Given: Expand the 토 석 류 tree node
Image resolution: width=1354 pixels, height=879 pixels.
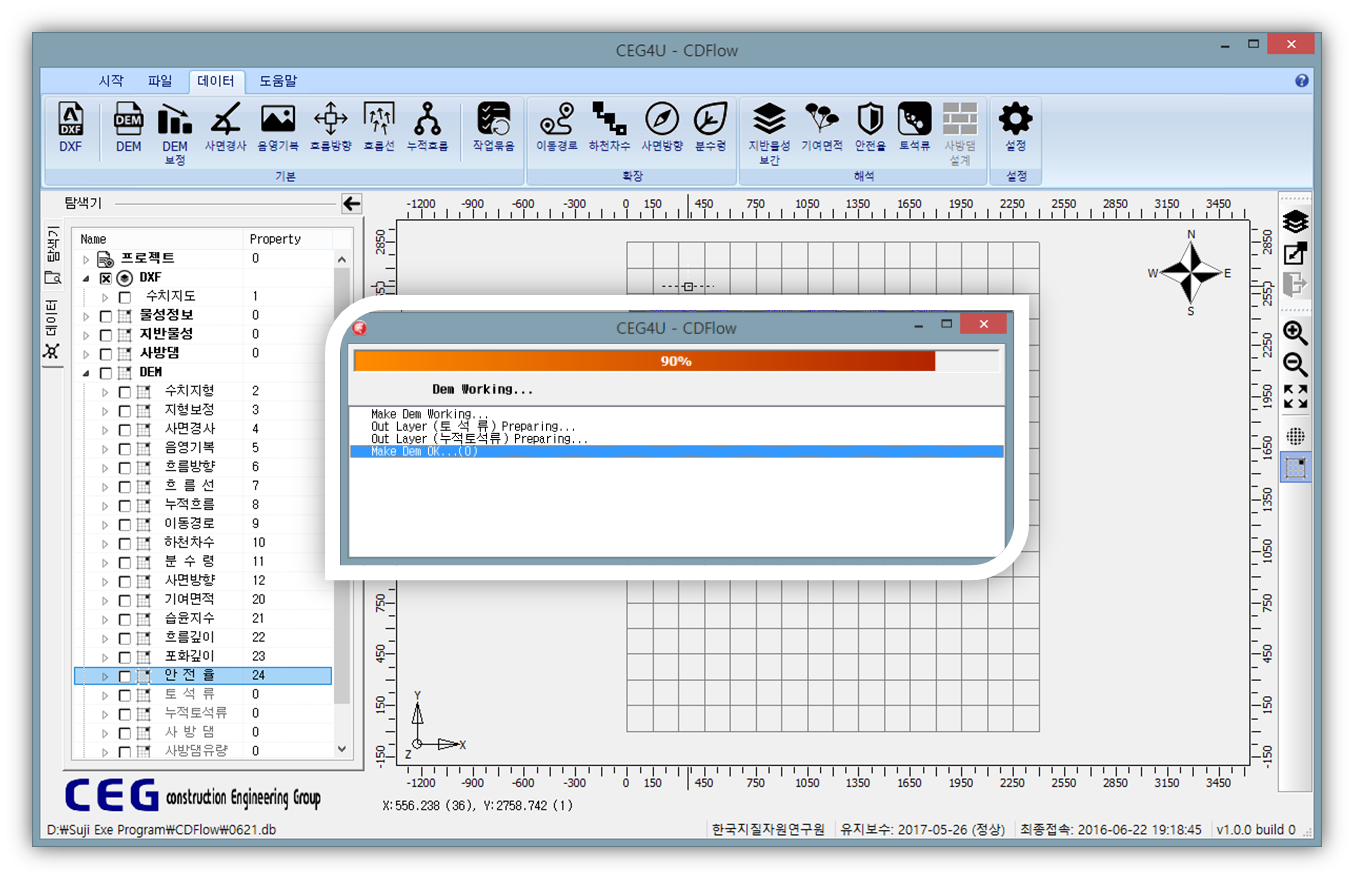Looking at the screenshot, I should coord(105,696).
